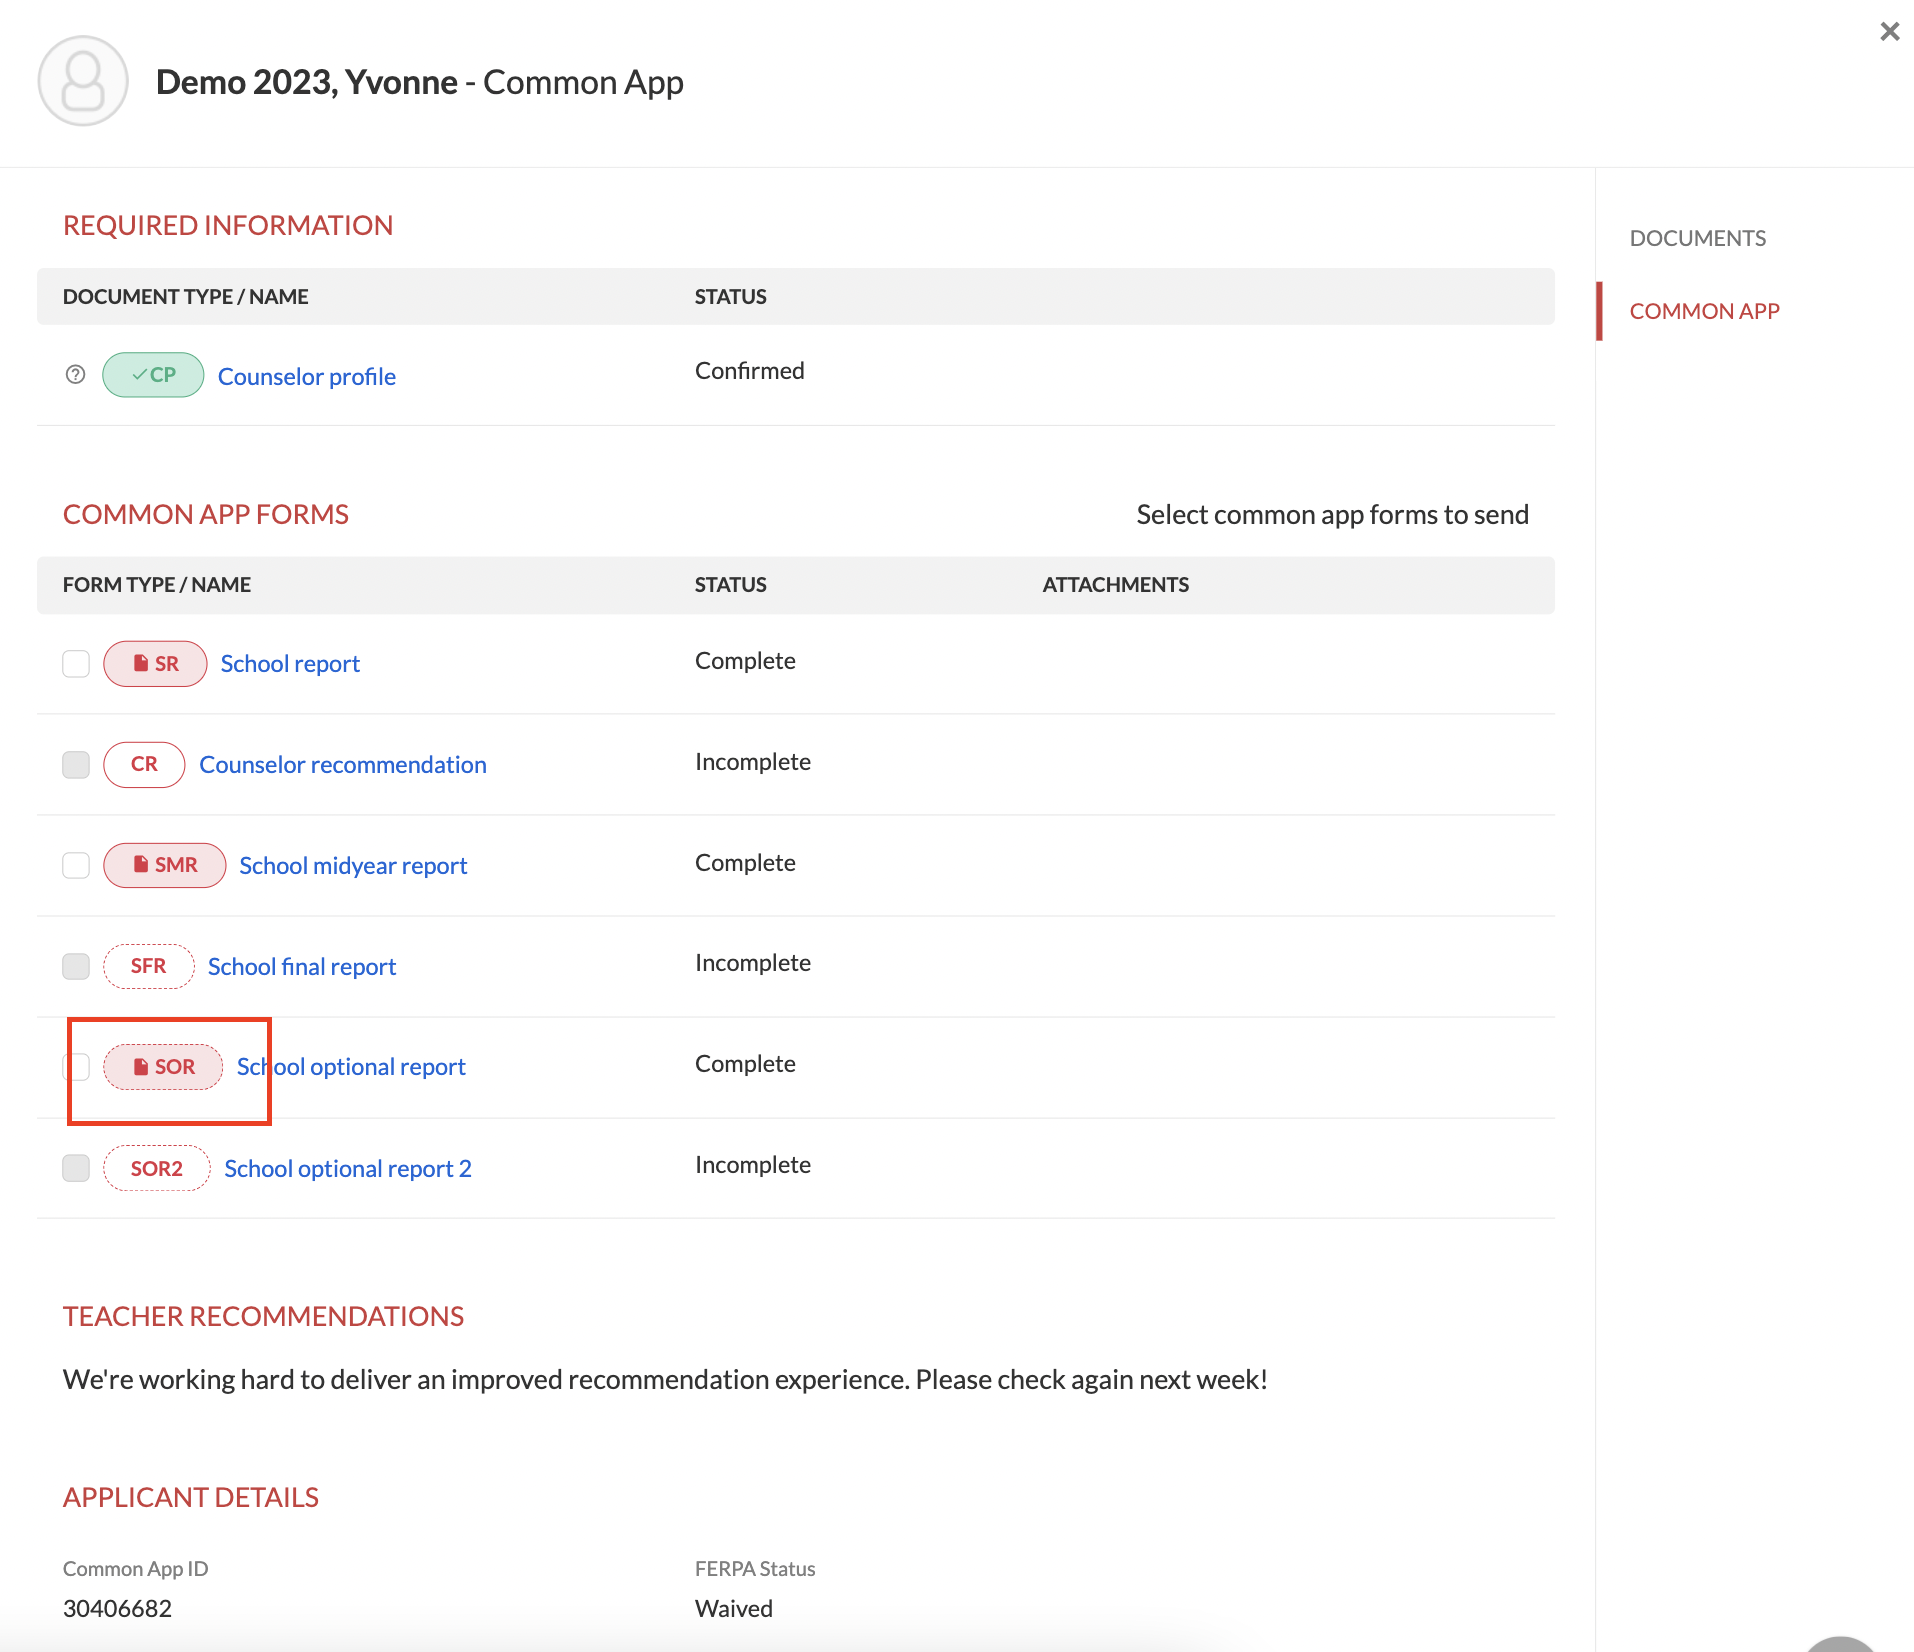Click the FERPA Status value Waived
The width and height of the screenshot is (1914, 1652).
(x=734, y=1608)
